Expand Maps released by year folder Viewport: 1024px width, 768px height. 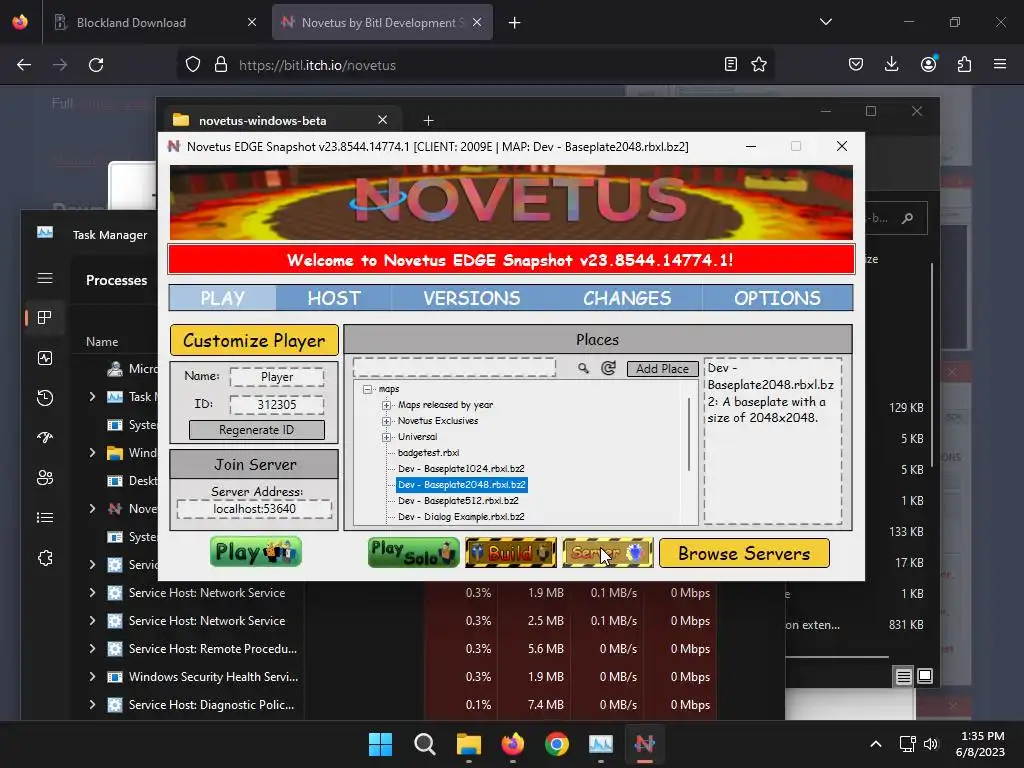click(x=387, y=406)
